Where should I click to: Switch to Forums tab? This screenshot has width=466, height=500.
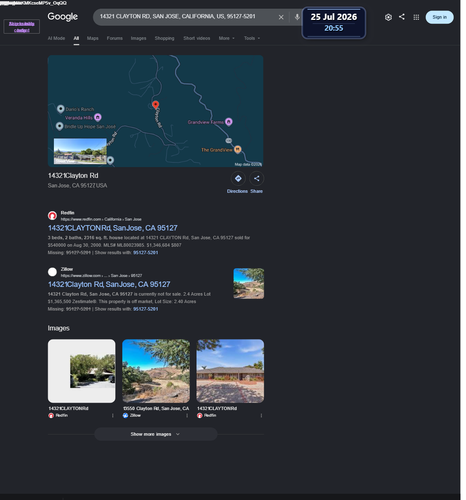click(x=116, y=39)
